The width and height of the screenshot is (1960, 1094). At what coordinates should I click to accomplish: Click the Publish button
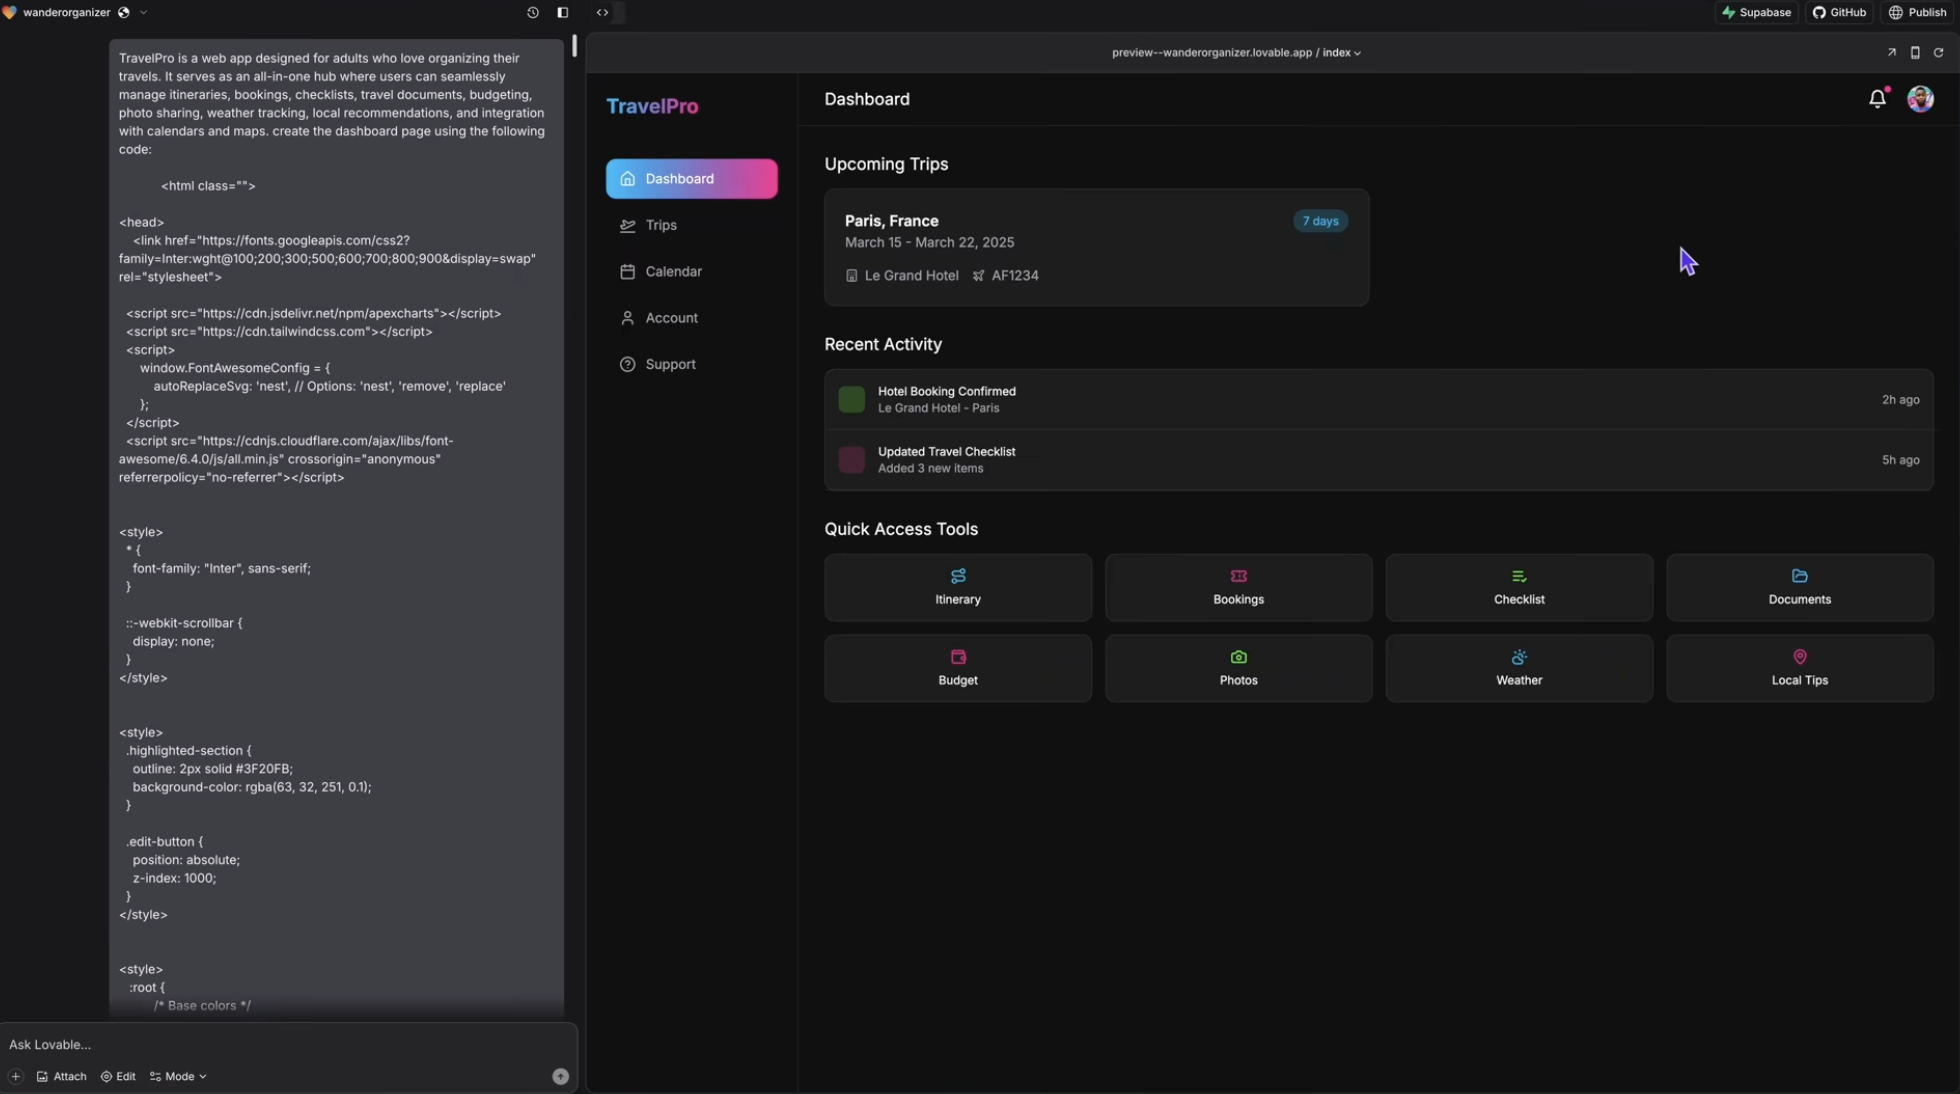1918,12
